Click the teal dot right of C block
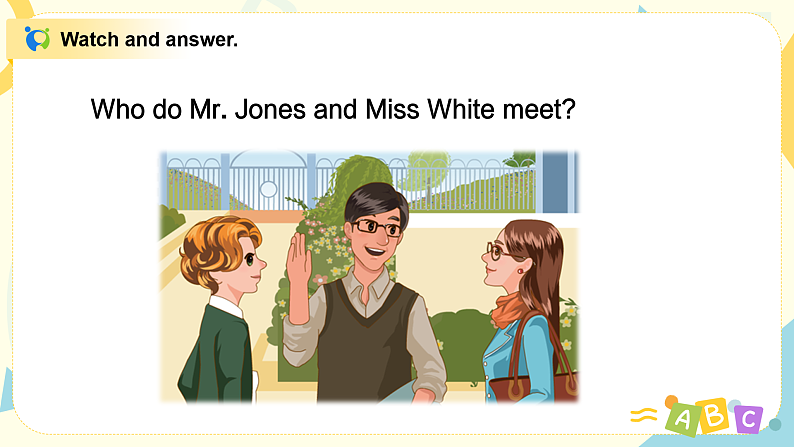Viewport: 794px width, 447px height. (775, 424)
